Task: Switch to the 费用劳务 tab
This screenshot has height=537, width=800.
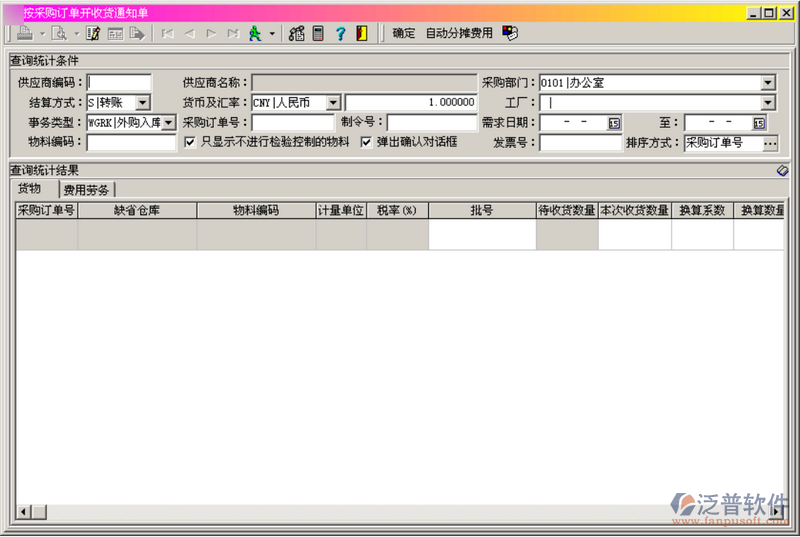Action: 86,190
